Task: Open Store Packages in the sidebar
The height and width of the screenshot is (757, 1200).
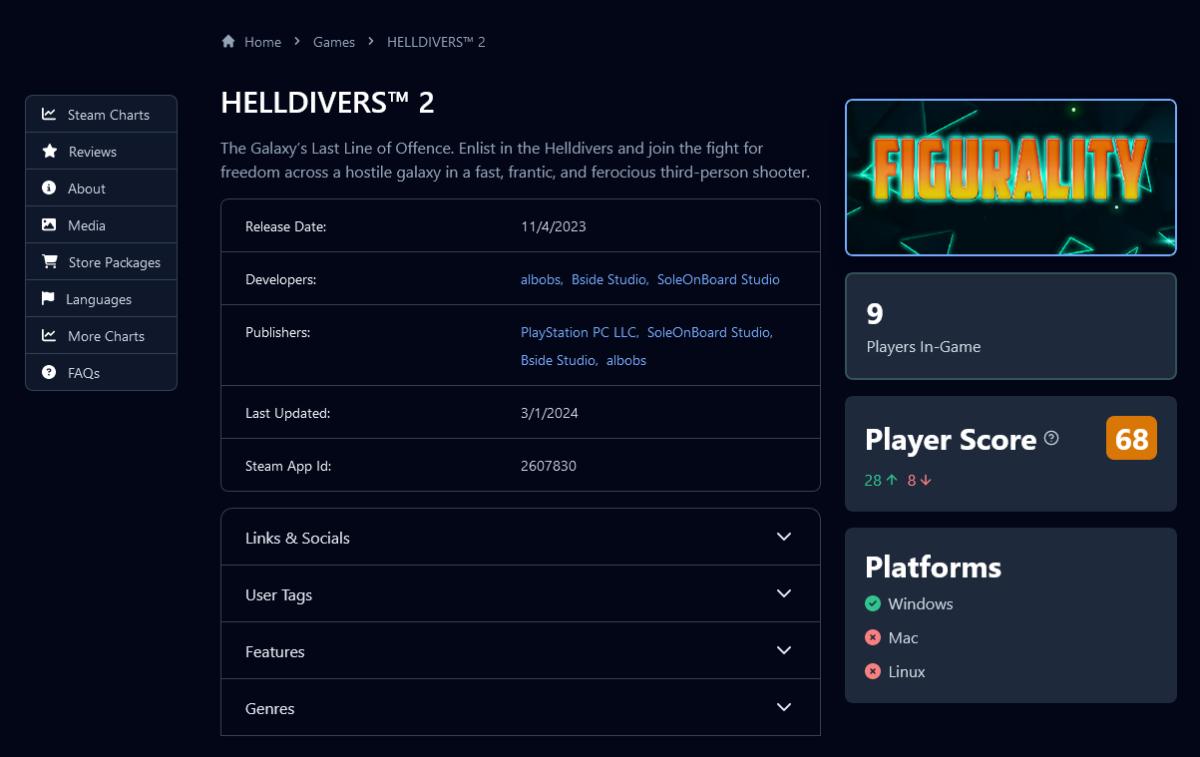Action: [x=101, y=262]
